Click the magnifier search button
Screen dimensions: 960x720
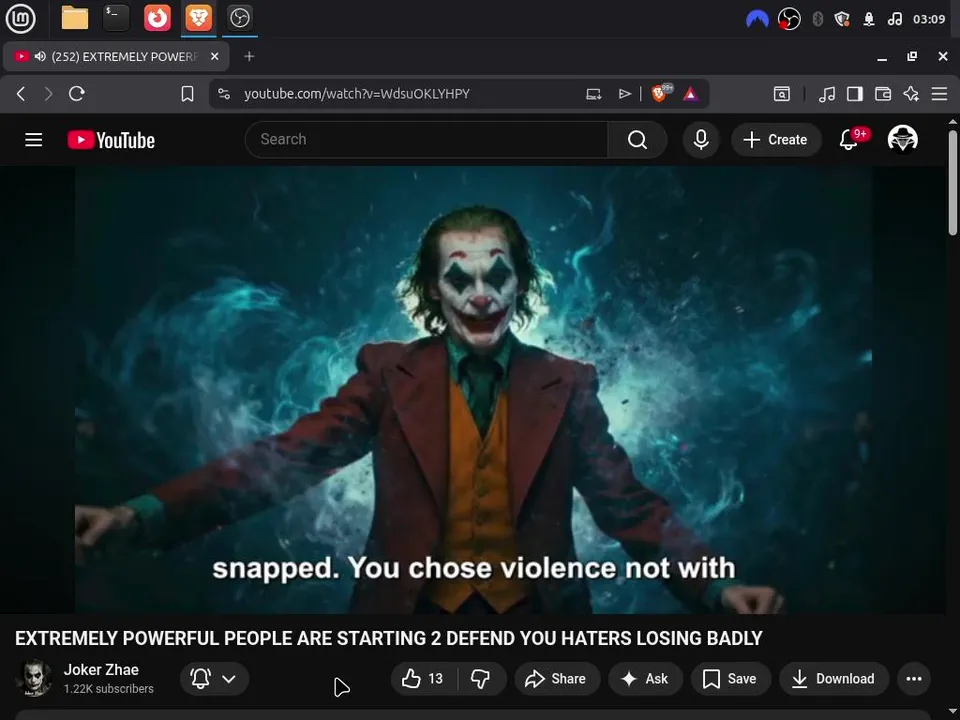637,140
